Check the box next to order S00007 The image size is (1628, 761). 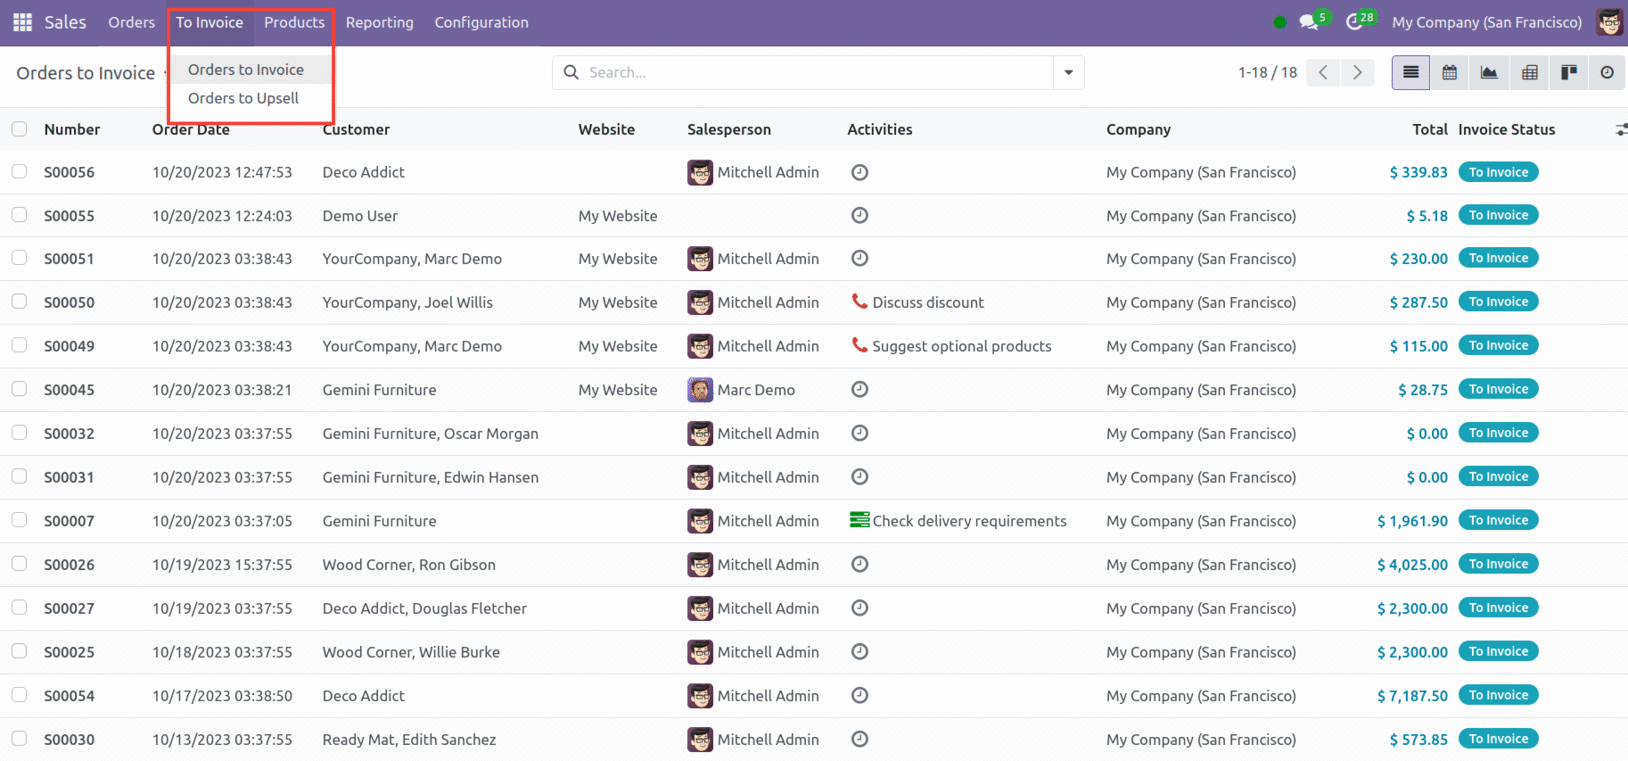tap(19, 520)
